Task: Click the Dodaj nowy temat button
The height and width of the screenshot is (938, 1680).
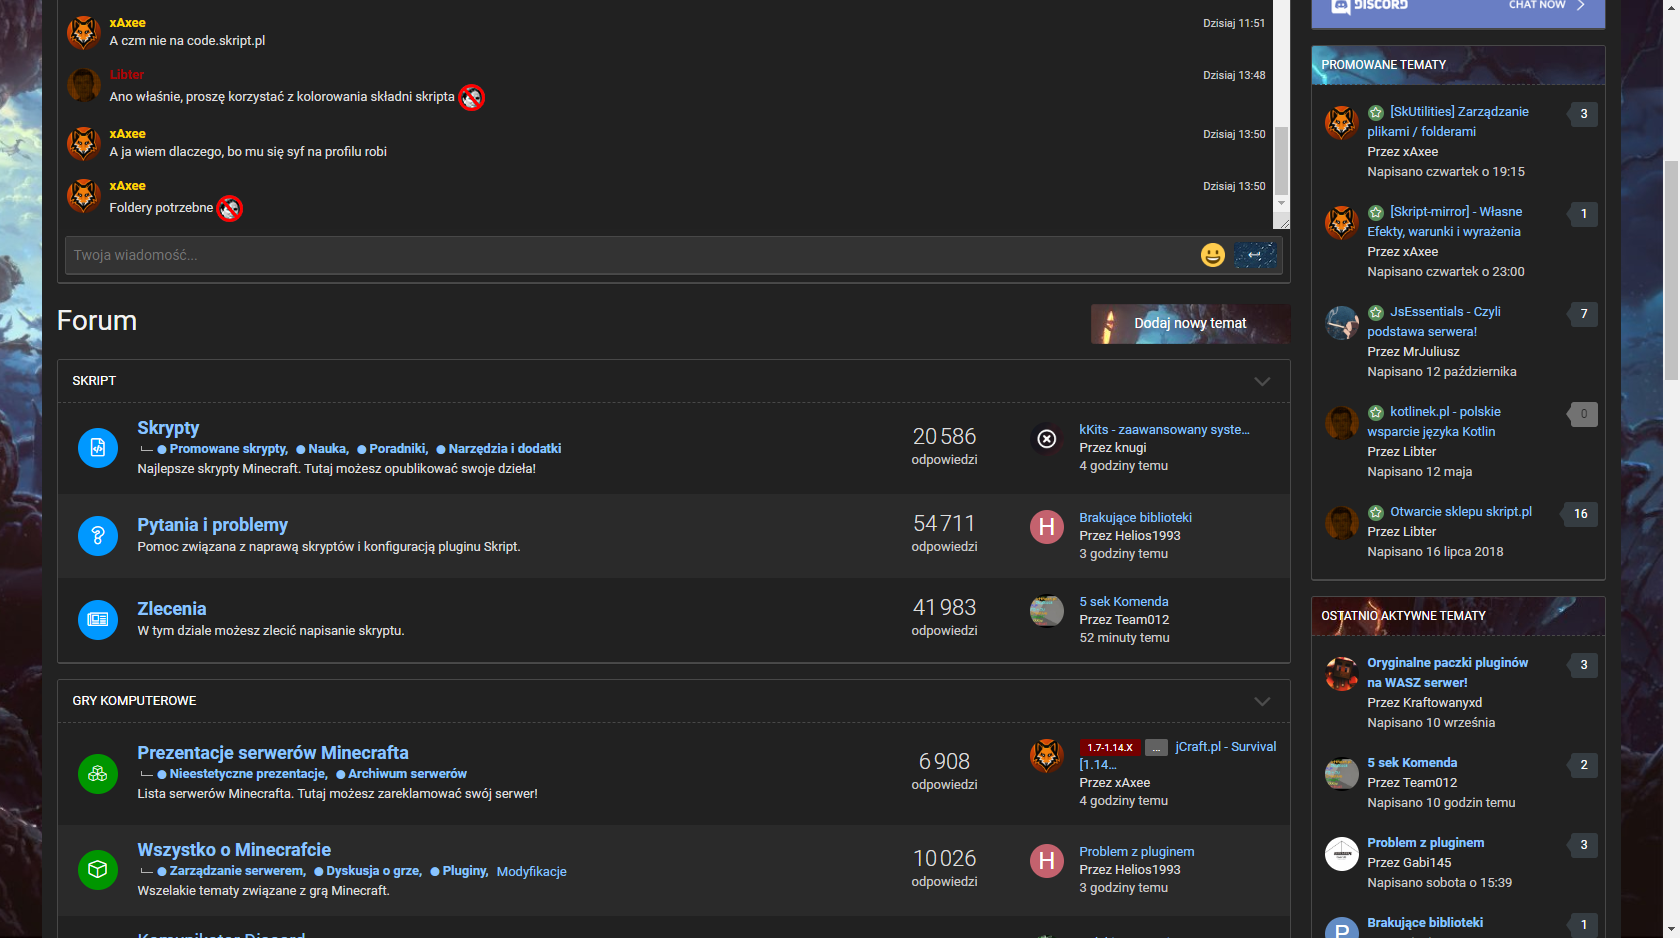Action: tap(1190, 323)
